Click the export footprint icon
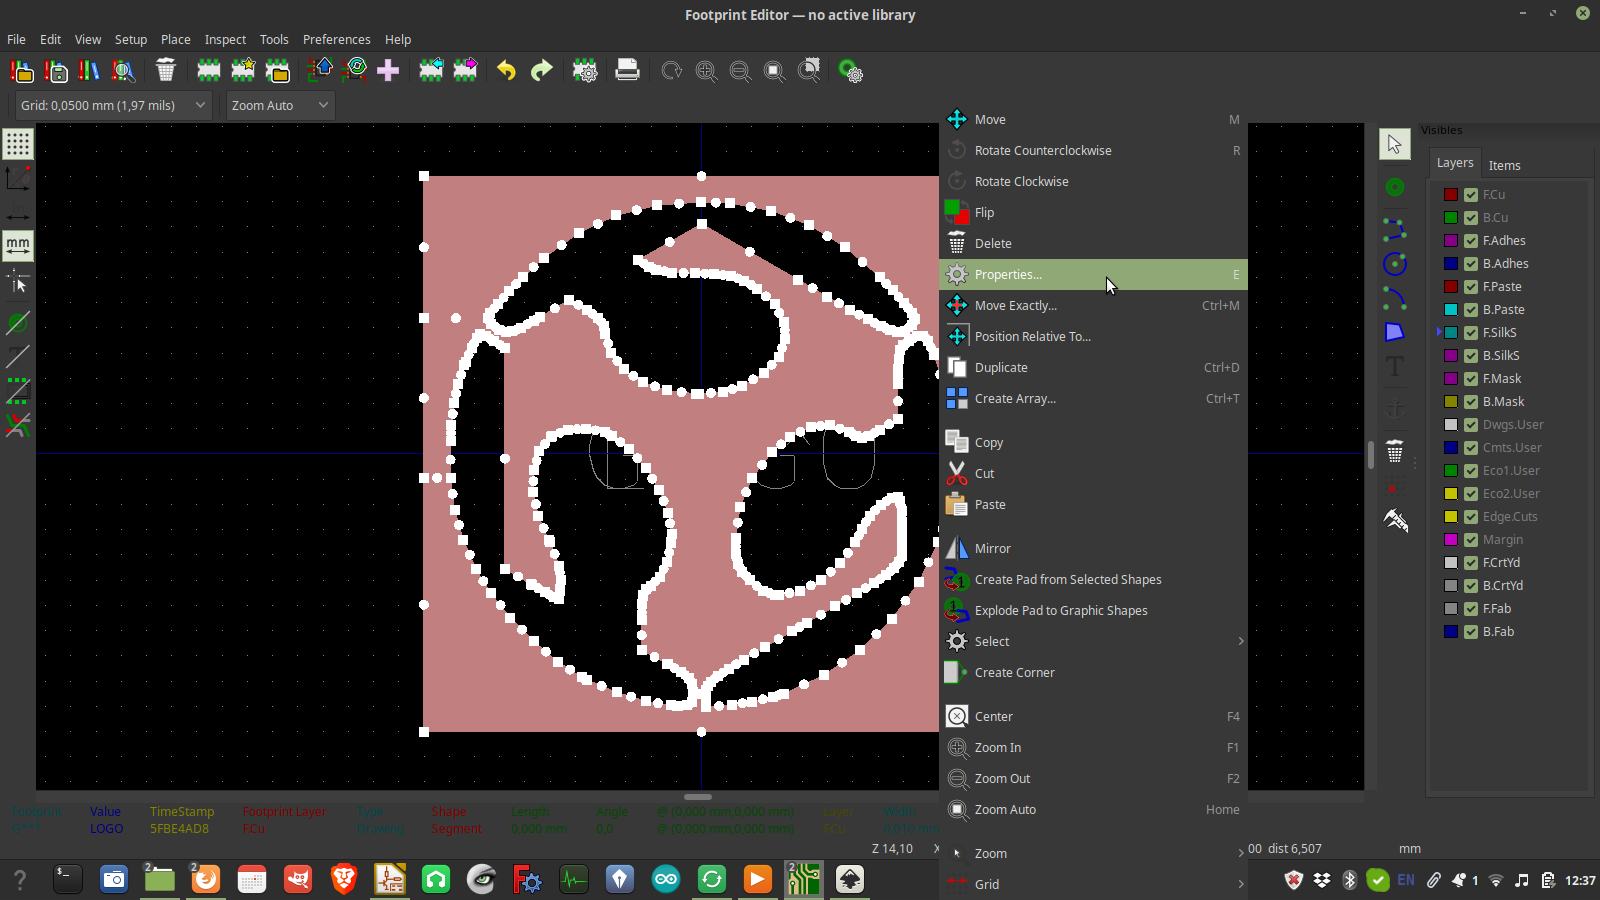Screen dimensions: 1600x900 [465, 70]
